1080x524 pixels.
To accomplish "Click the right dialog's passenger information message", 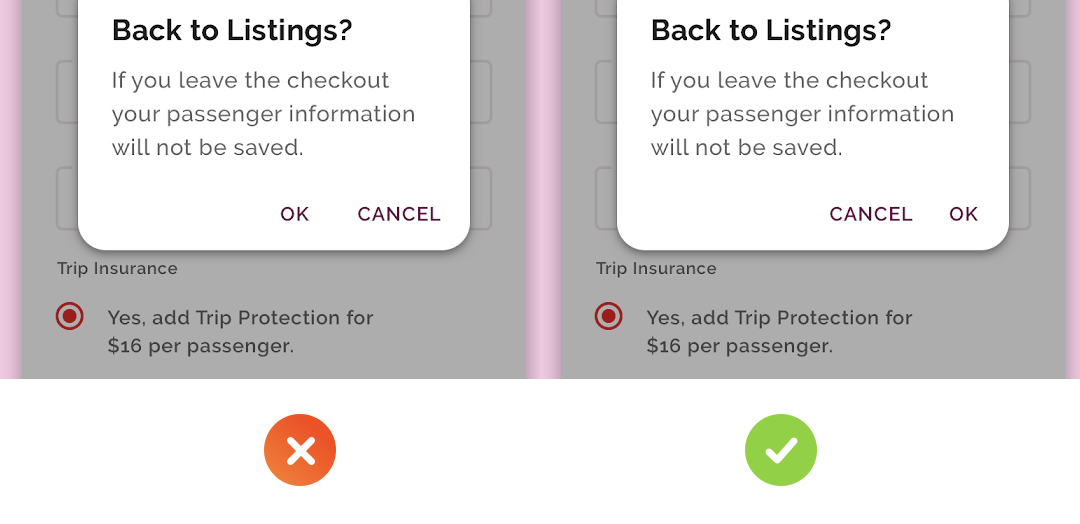I will tap(802, 114).
